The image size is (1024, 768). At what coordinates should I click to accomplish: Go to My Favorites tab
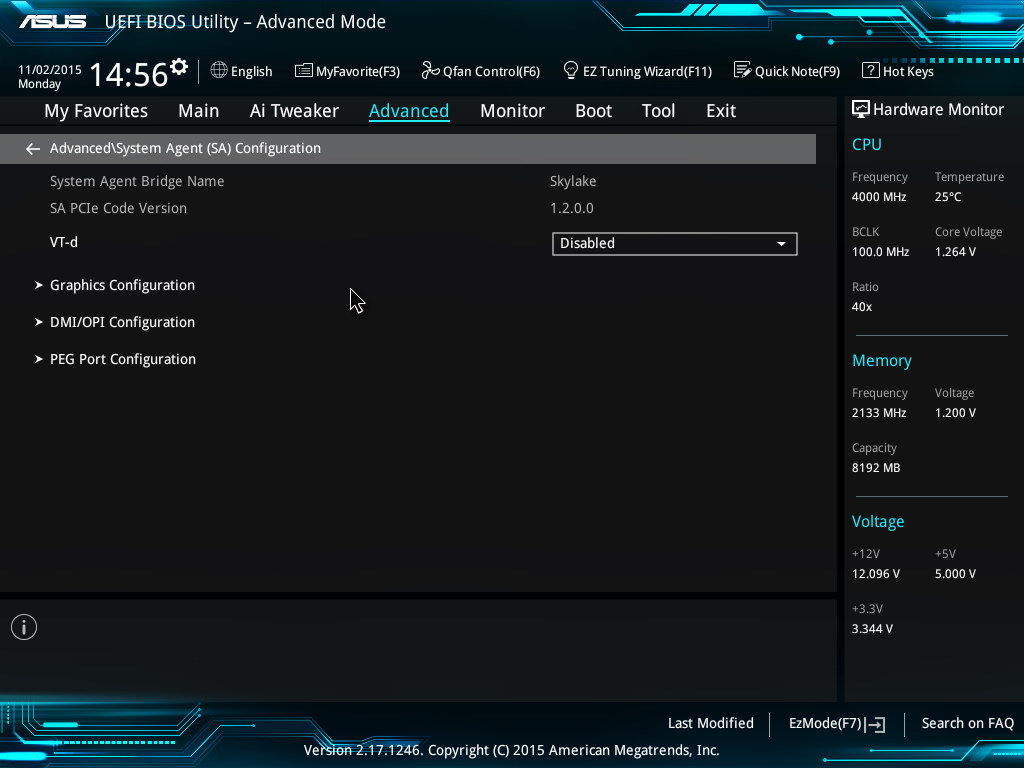click(96, 111)
